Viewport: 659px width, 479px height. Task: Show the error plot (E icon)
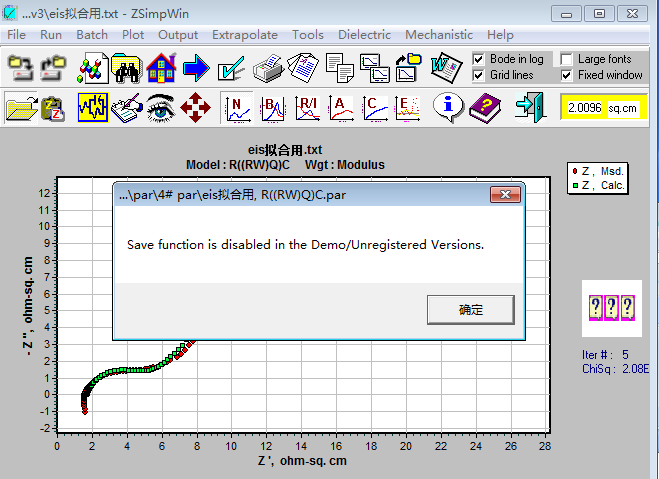tap(407, 108)
